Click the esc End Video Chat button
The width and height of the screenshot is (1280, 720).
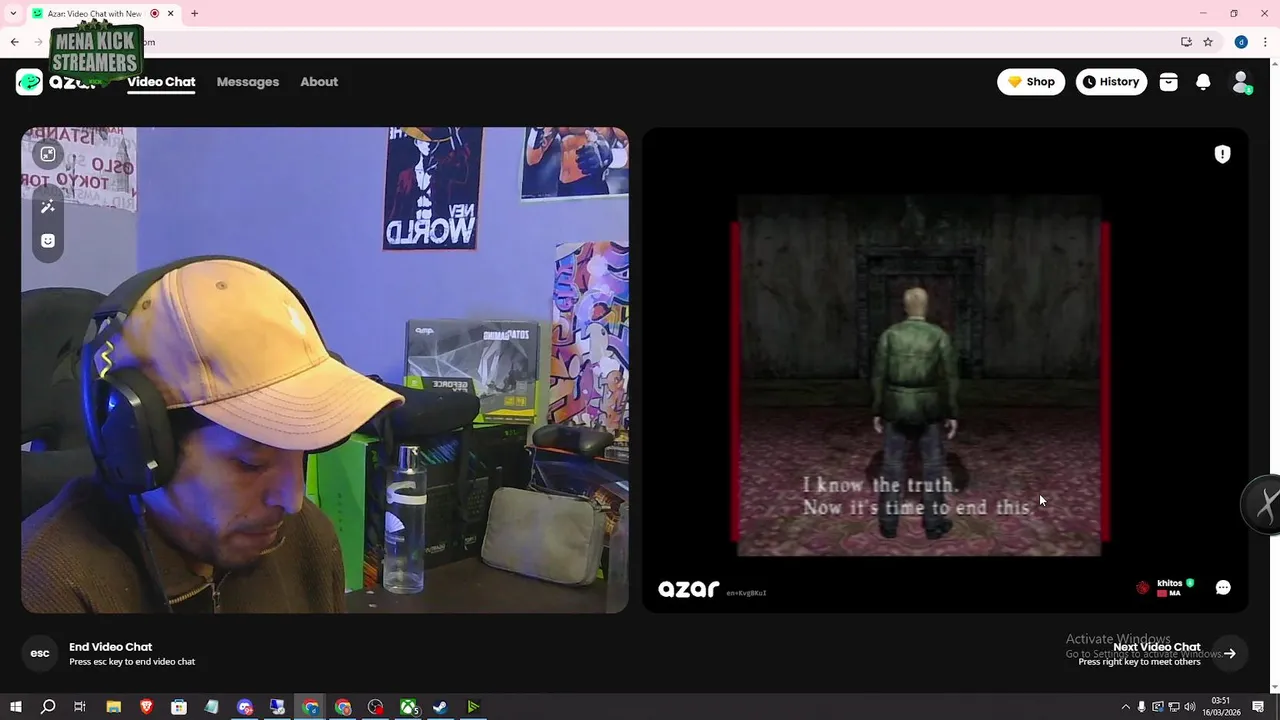pos(40,653)
